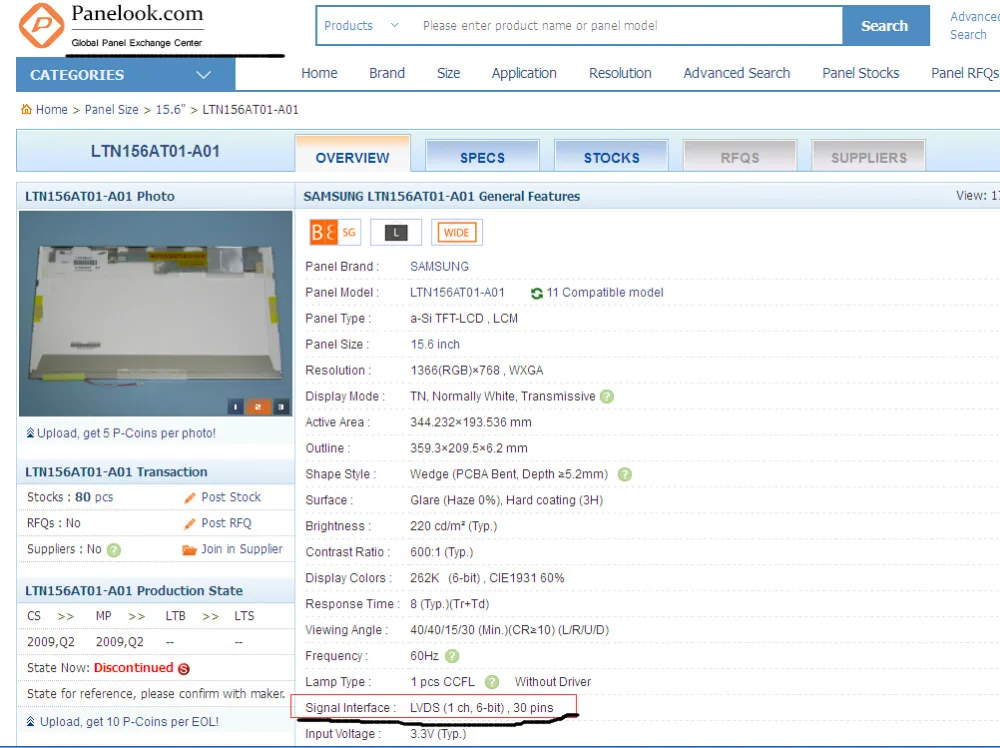Show photo 1 in the panel gallery

[x=235, y=406]
